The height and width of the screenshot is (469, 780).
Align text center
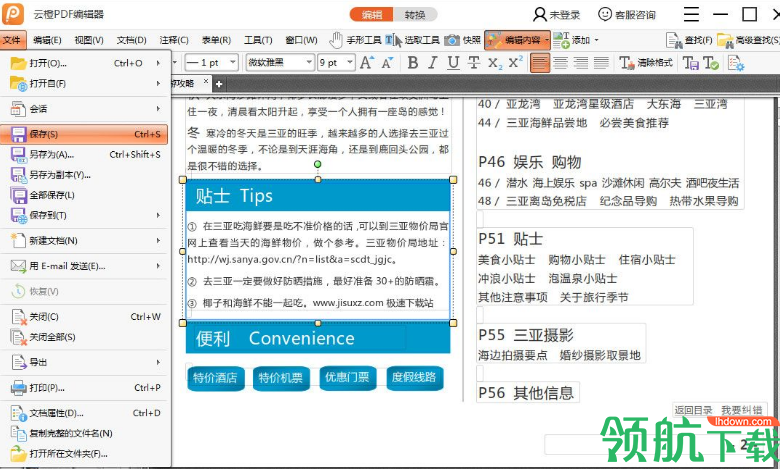(x=561, y=63)
